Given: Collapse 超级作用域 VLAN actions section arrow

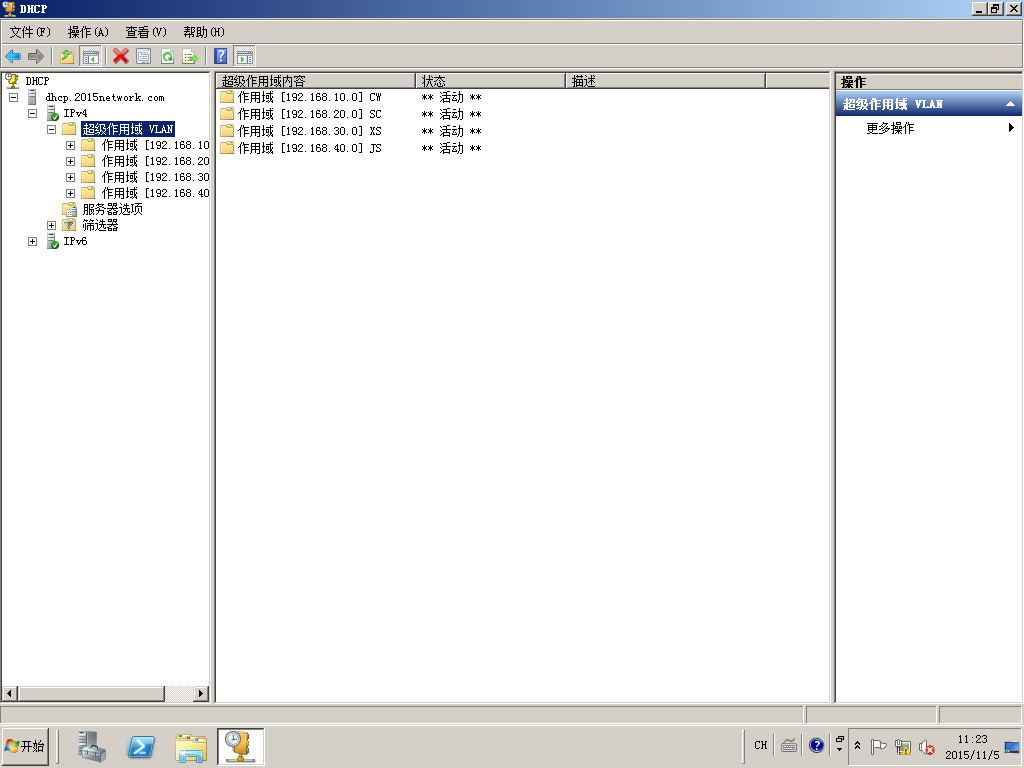Looking at the screenshot, I should click(x=1010, y=104).
